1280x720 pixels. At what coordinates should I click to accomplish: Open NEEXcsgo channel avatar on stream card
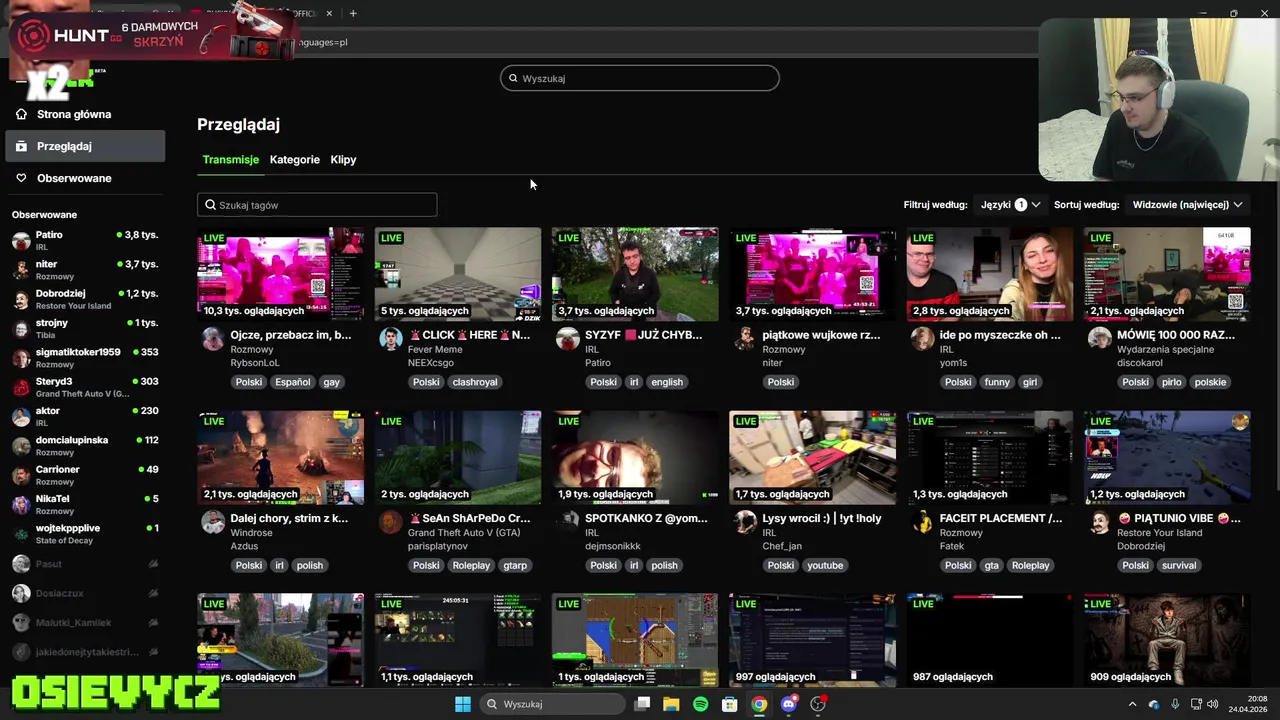[390, 339]
